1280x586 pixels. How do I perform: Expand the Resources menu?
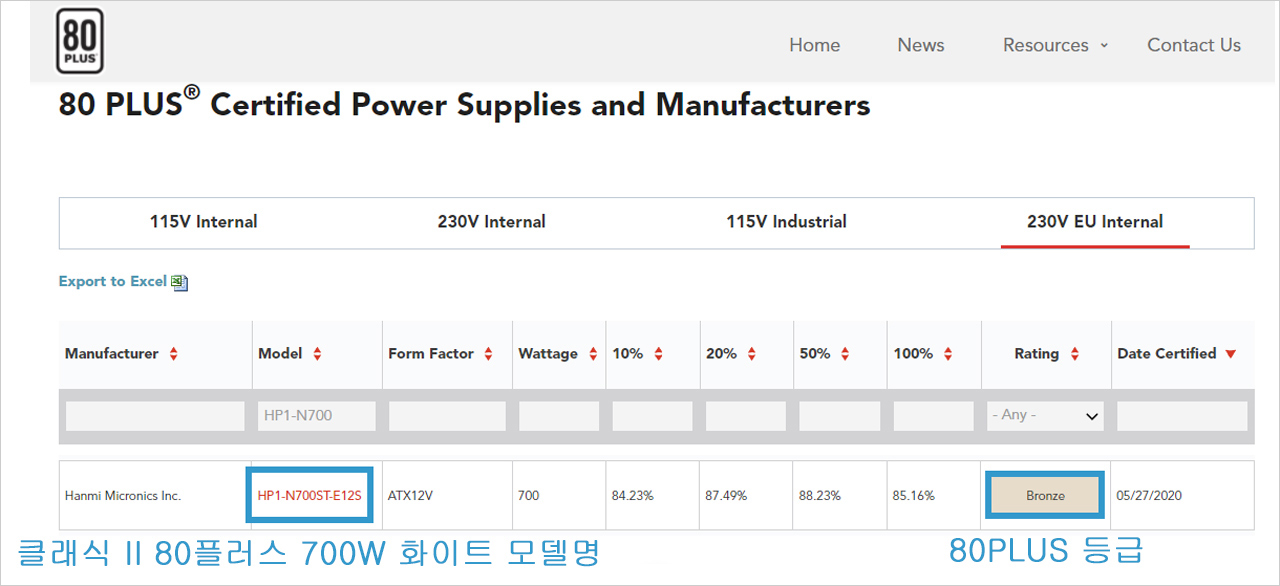pyautogui.click(x=1055, y=45)
